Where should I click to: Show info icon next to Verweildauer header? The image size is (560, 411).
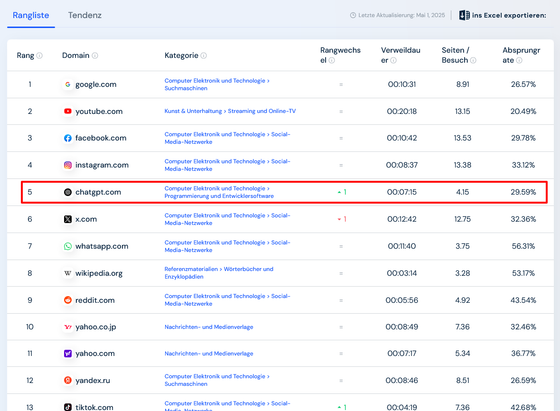(393, 60)
